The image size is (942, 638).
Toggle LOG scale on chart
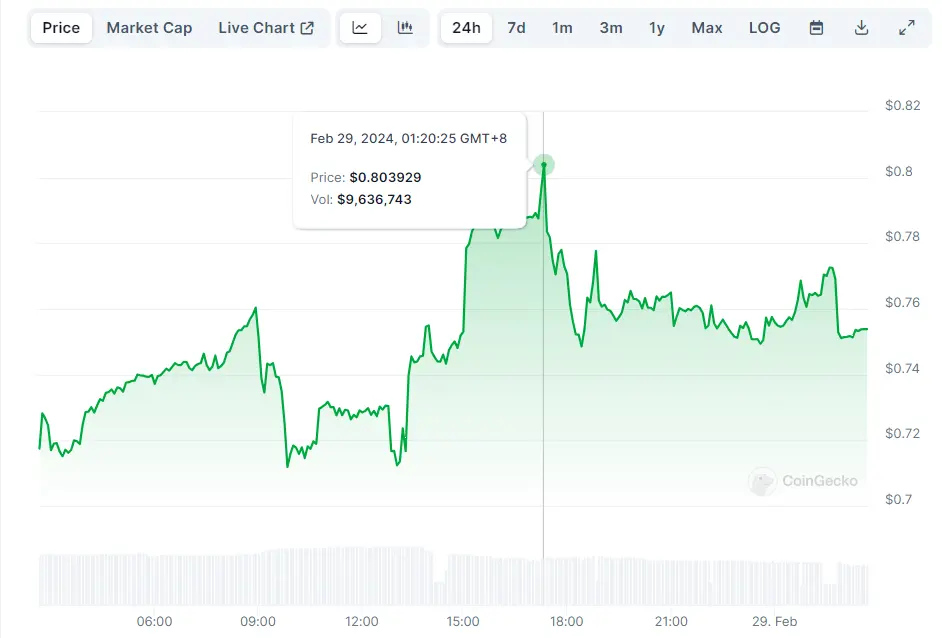point(764,28)
